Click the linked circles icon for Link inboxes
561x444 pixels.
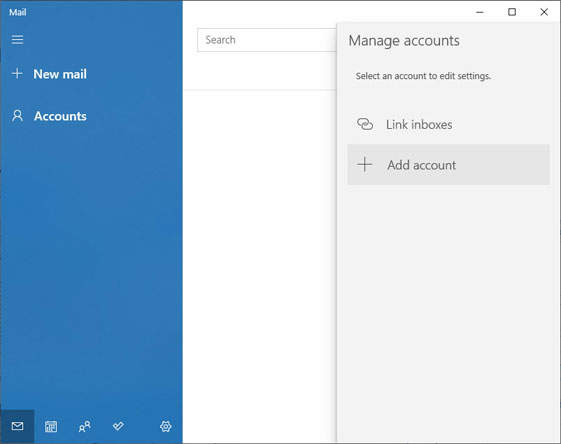365,124
